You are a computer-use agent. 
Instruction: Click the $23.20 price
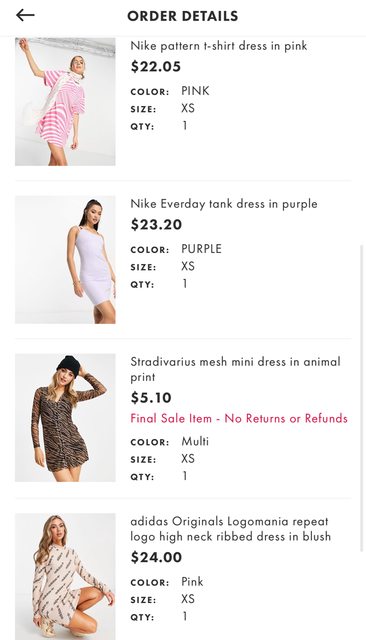point(156,224)
